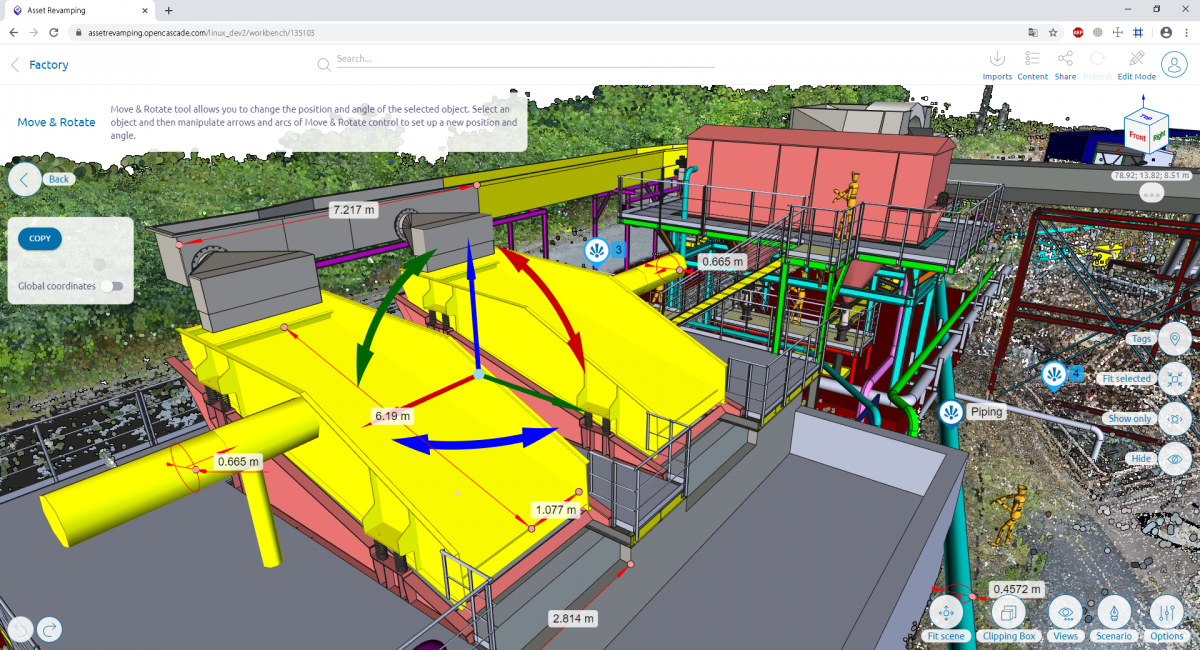The height and width of the screenshot is (650, 1200).
Task: Open the Scenario tool
Action: (1114, 612)
